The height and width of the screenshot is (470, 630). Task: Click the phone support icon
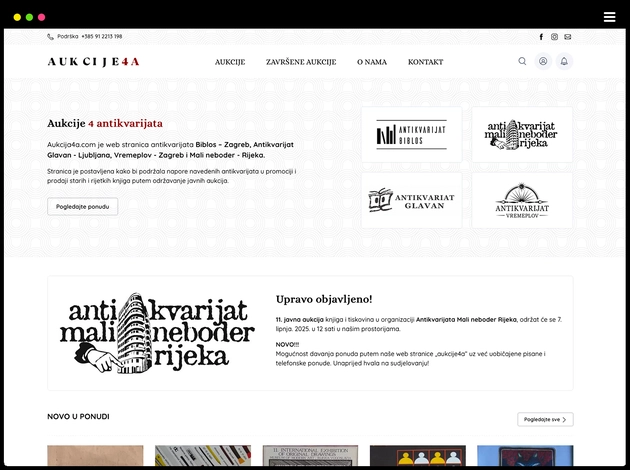(50, 37)
